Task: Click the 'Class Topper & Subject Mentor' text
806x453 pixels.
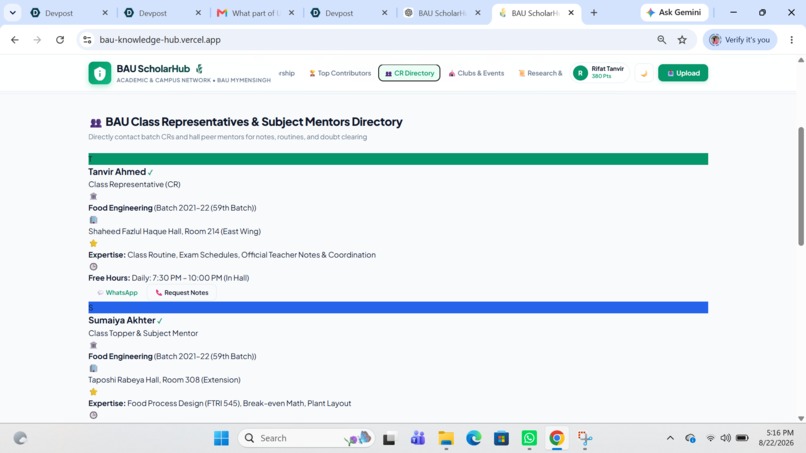Action: coord(143,333)
